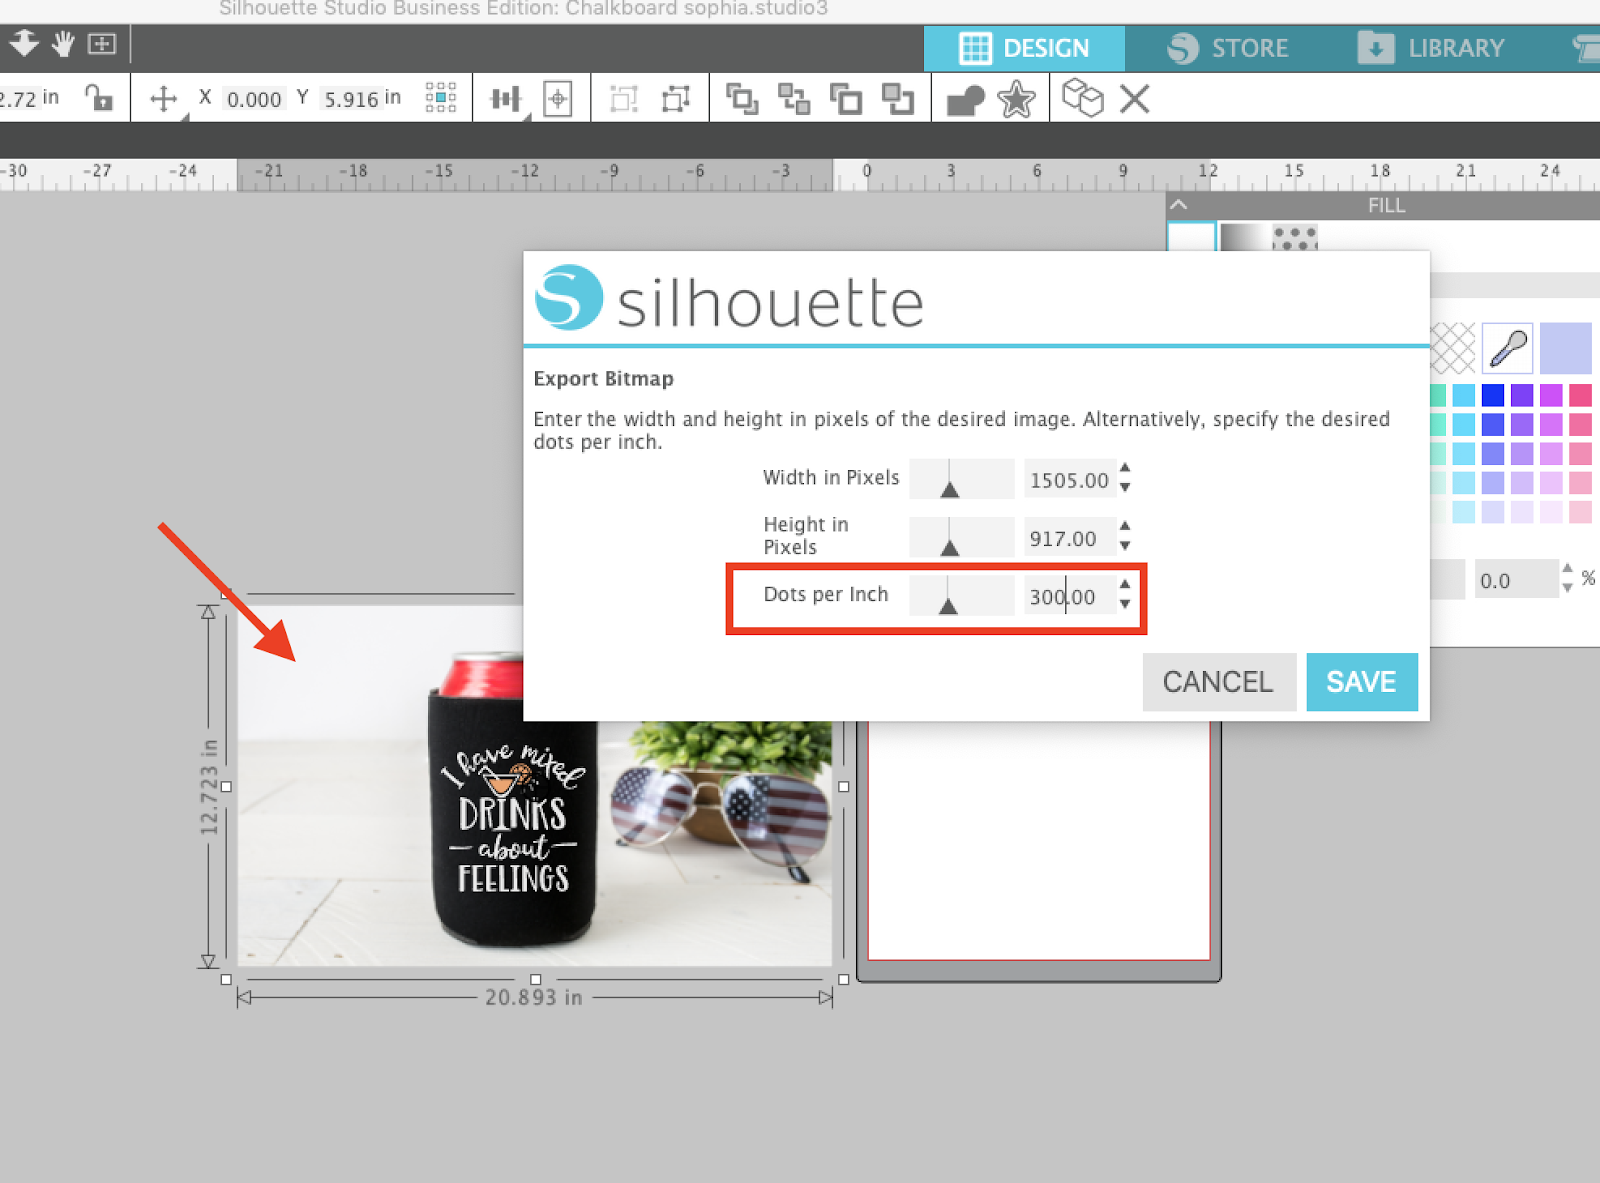Click the zoom-to-selection toolbar icon

[x=101, y=44]
